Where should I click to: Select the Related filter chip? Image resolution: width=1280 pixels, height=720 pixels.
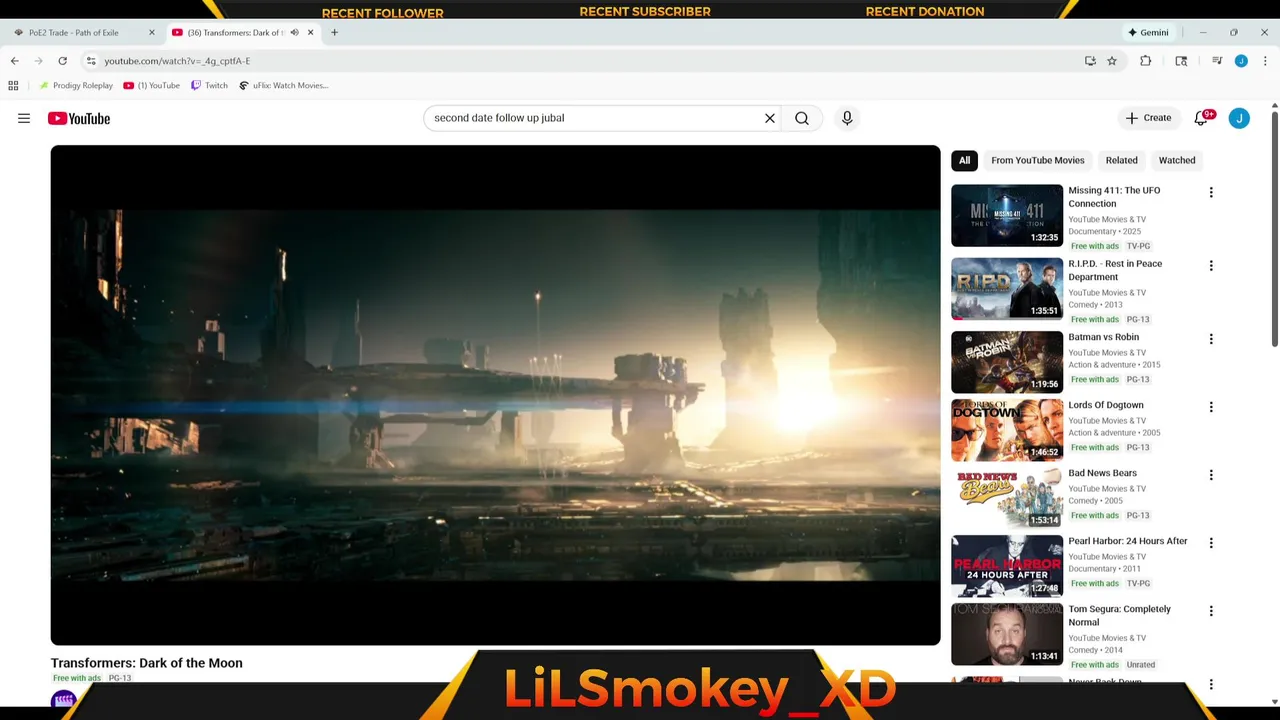(1121, 160)
